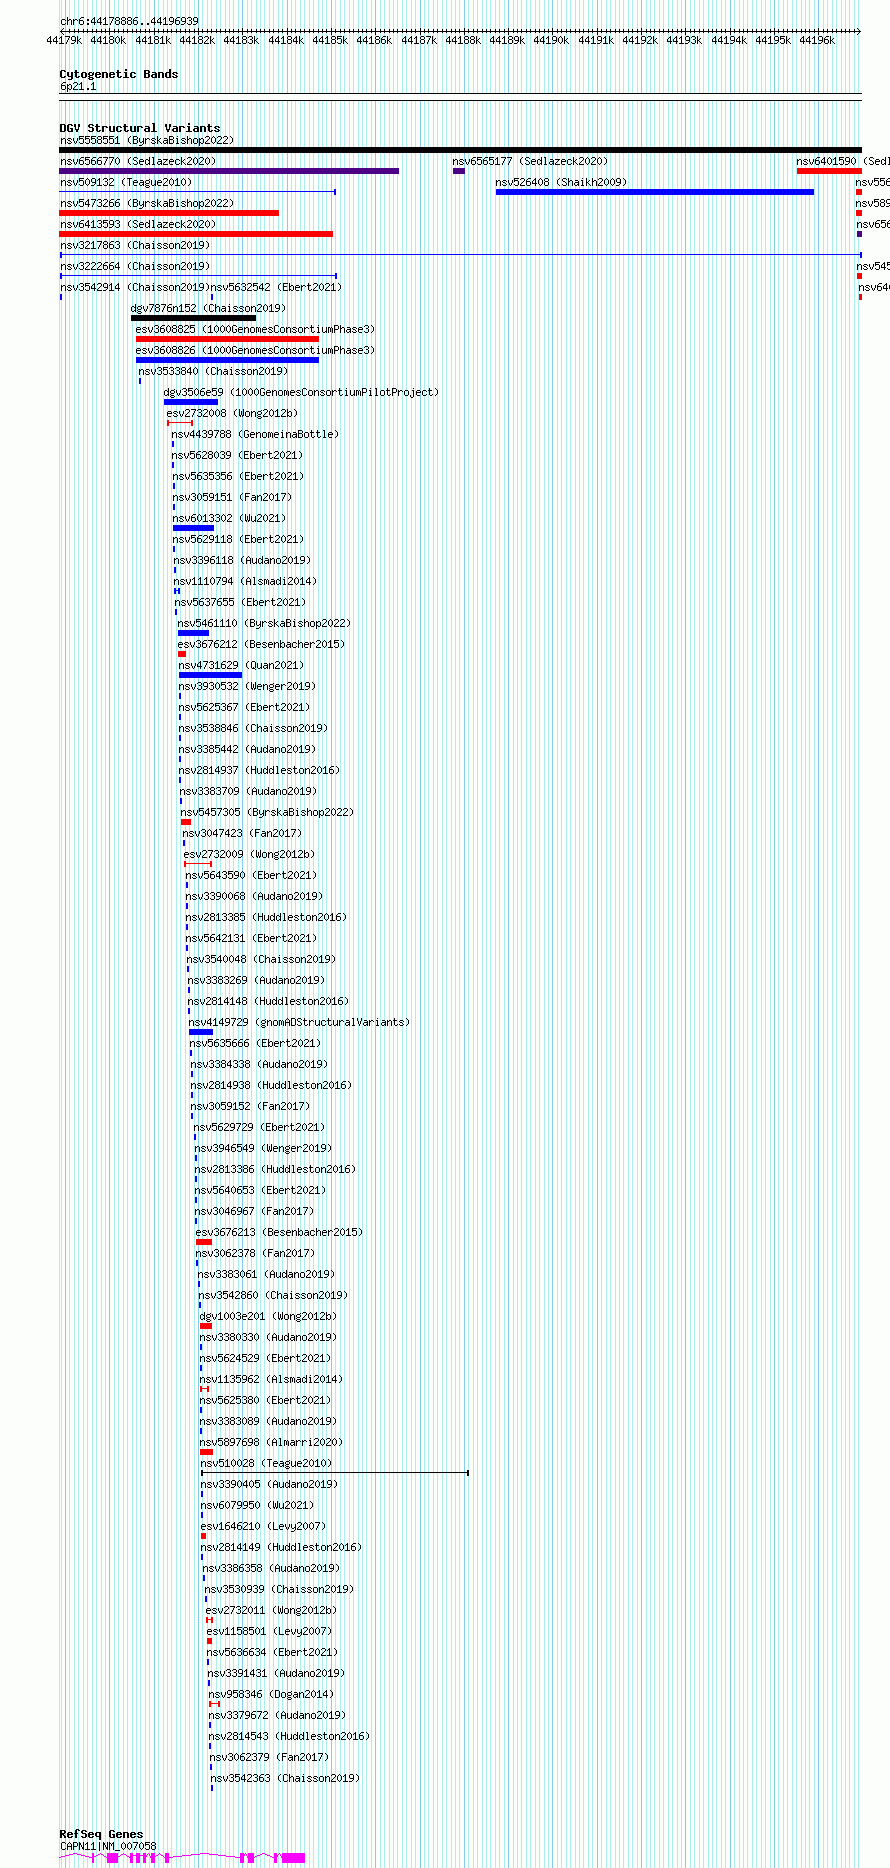Image resolution: width=890 pixels, height=1868 pixels.
Task: Select the red esv3608825 variant bar
Action: [227, 339]
